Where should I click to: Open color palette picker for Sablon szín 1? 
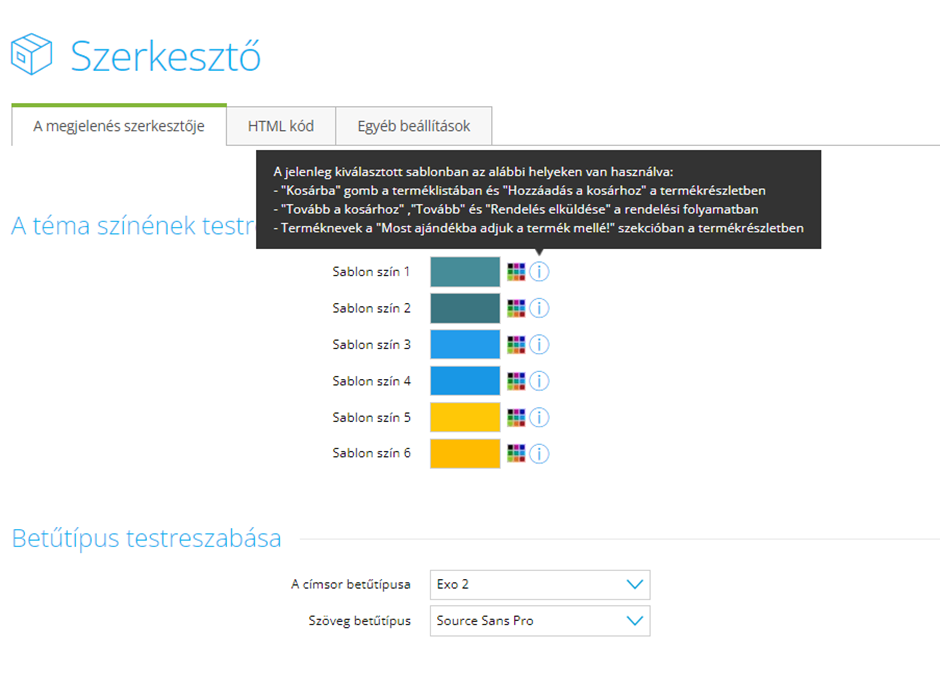[x=516, y=272]
